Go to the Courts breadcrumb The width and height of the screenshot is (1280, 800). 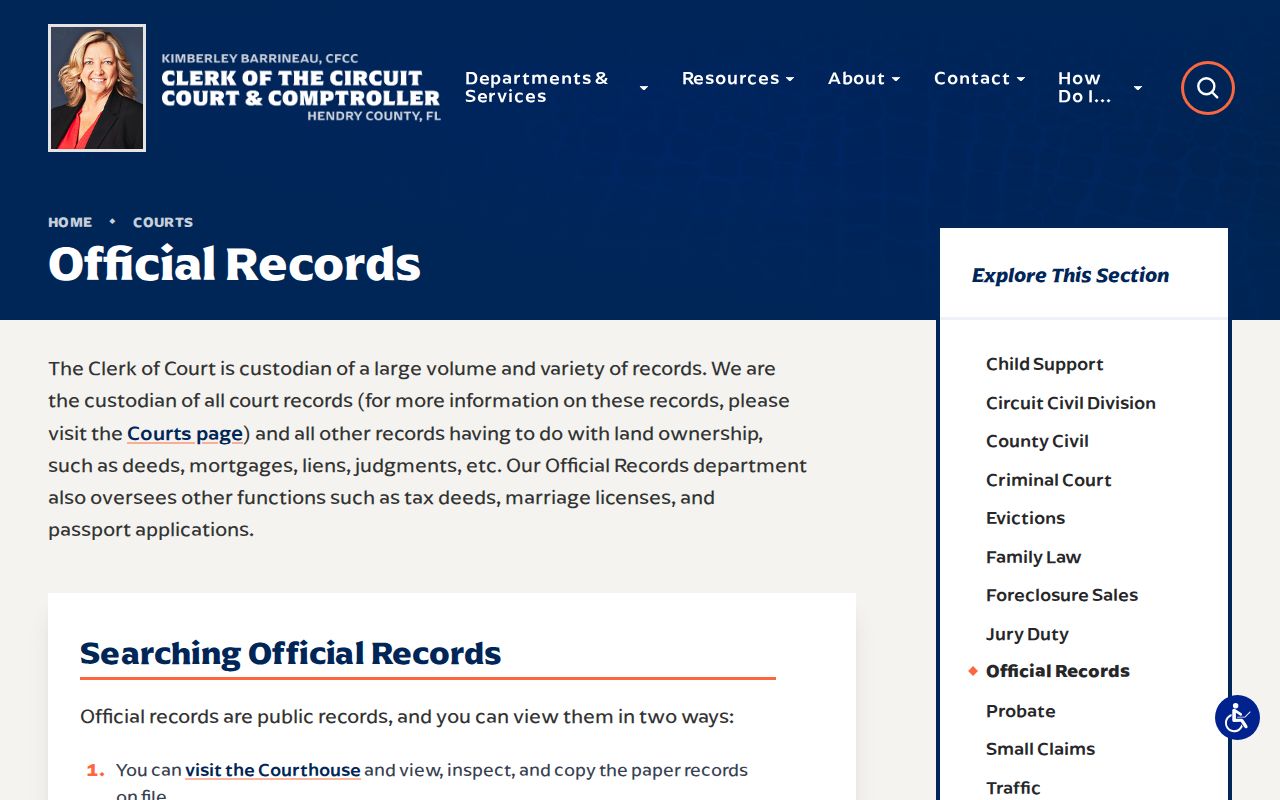point(163,222)
